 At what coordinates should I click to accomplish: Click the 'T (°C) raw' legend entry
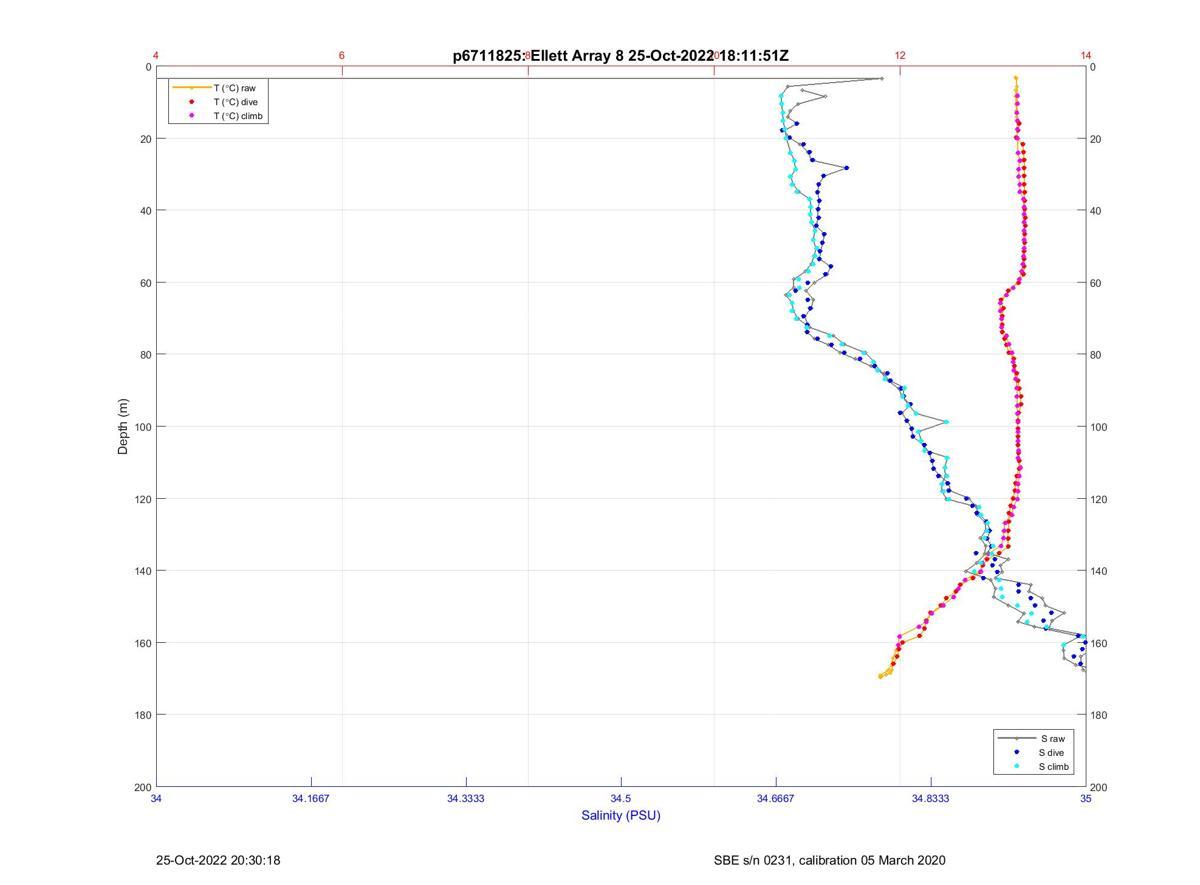(x=234, y=88)
